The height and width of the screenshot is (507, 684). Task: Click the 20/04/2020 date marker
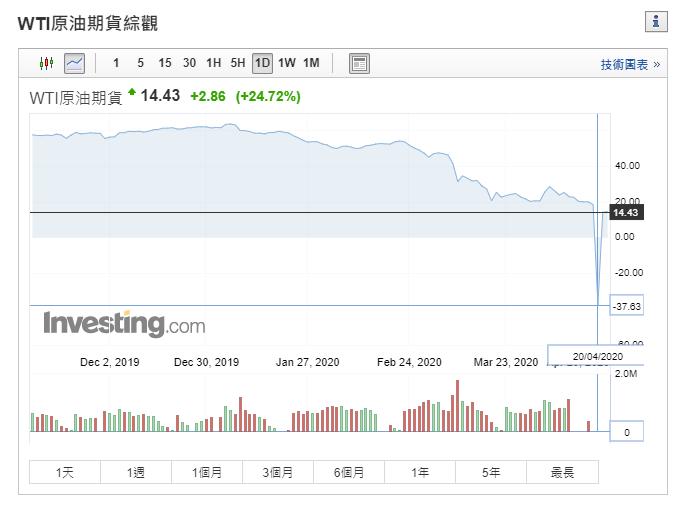coord(598,356)
